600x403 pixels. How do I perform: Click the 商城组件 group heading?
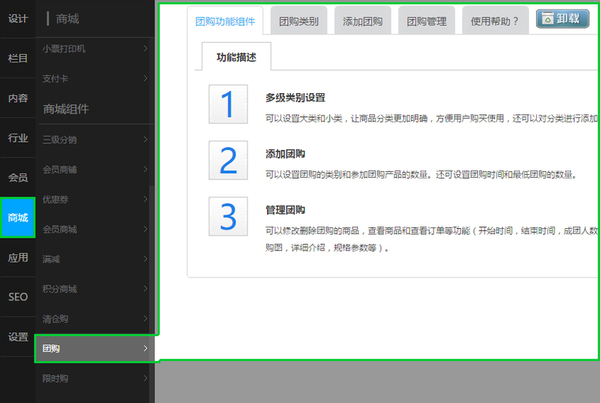pos(66,109)
